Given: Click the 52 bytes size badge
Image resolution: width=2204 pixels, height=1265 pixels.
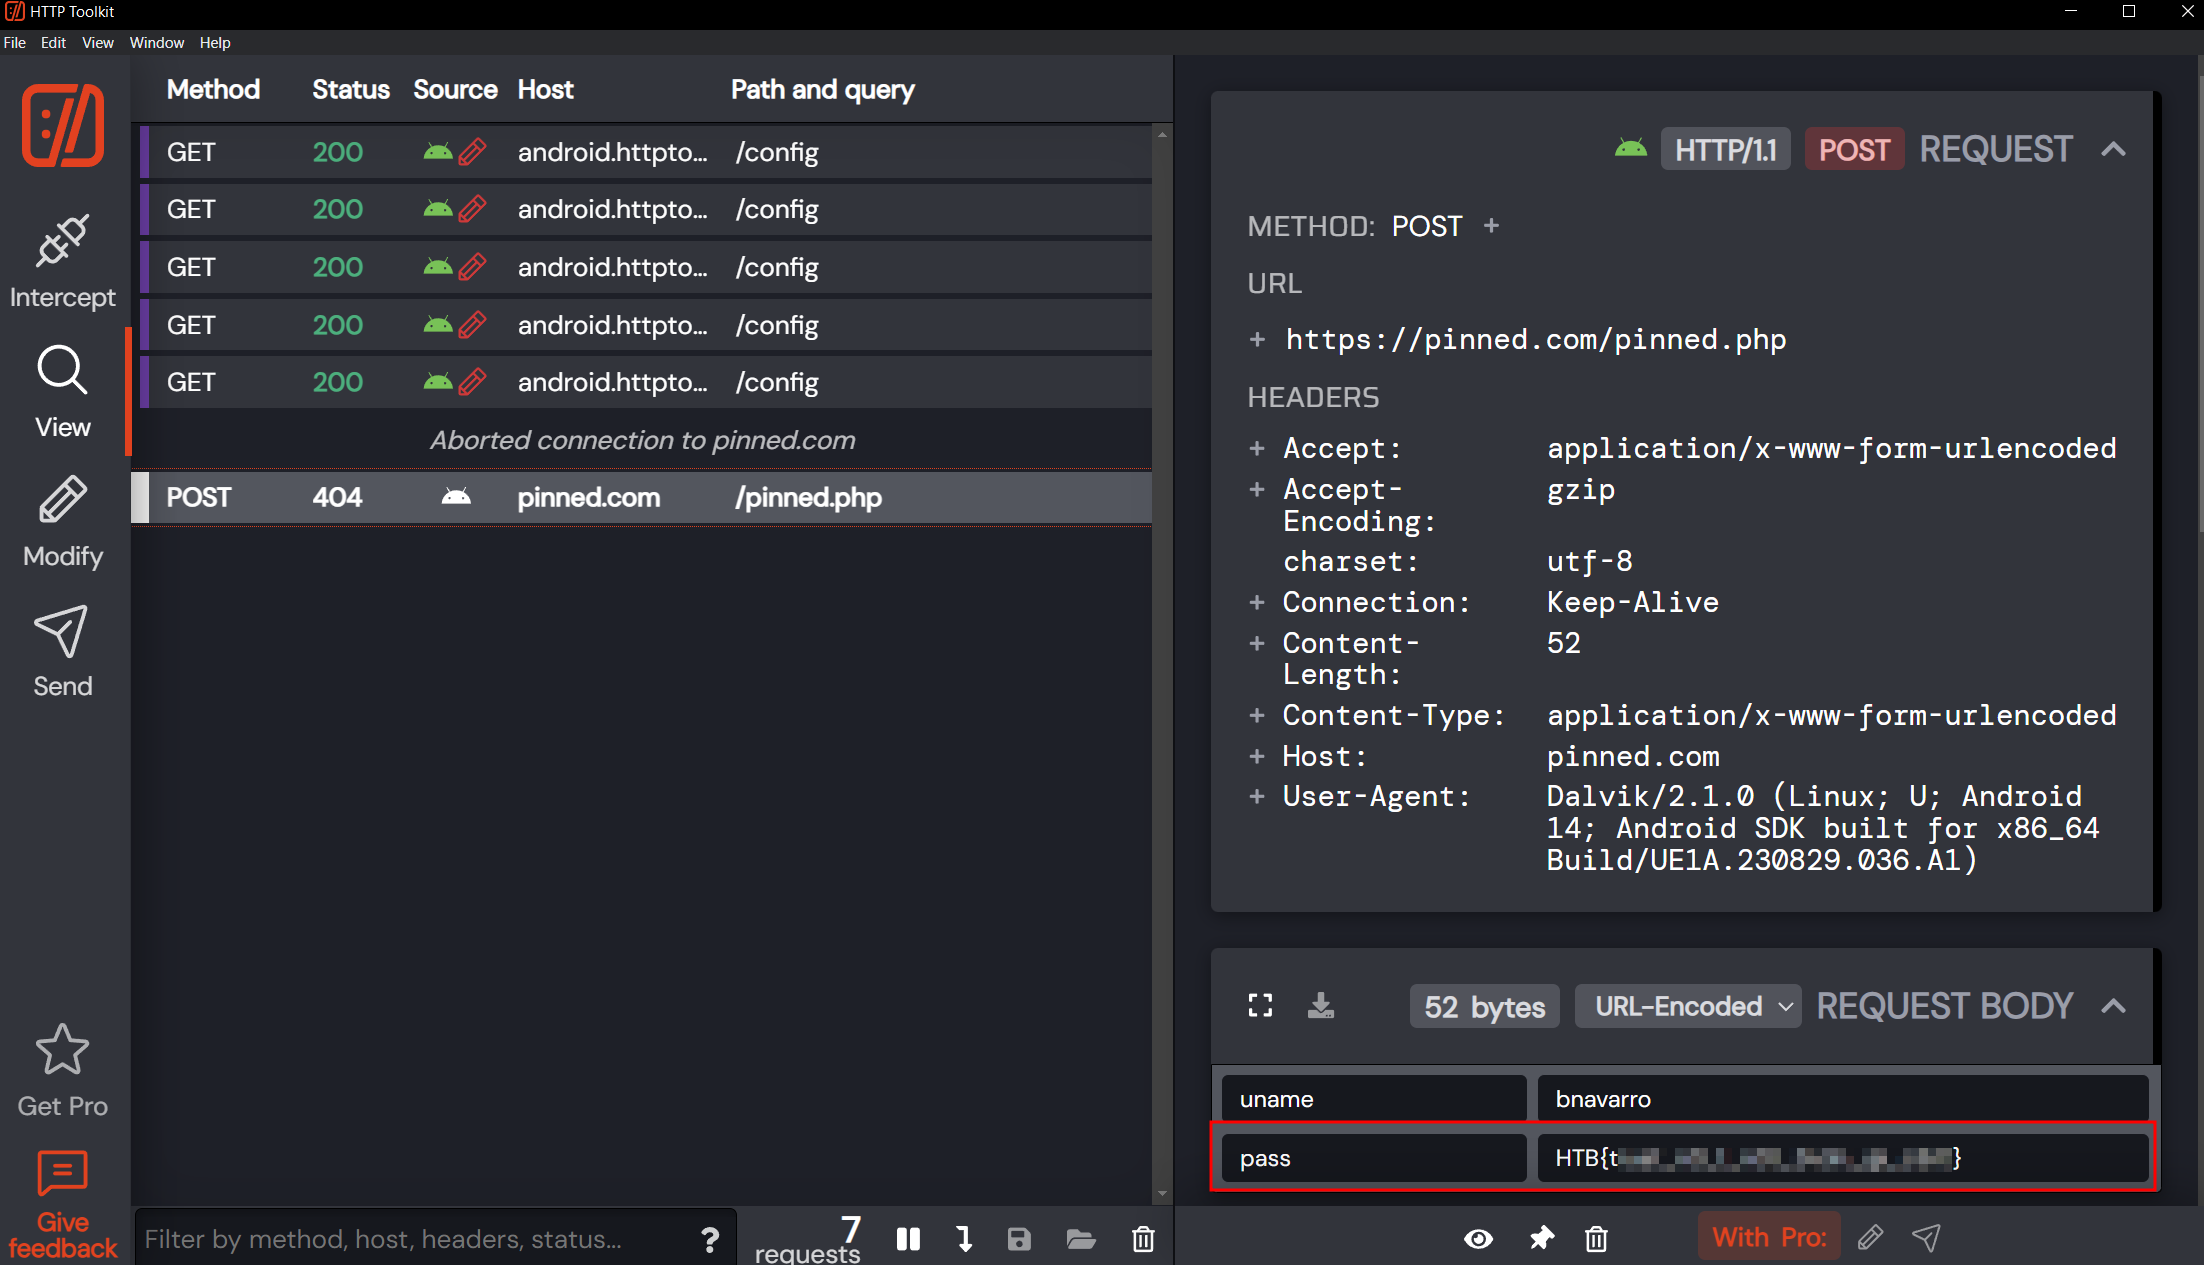Looking at the screenshot, I should (1485, 1006).
